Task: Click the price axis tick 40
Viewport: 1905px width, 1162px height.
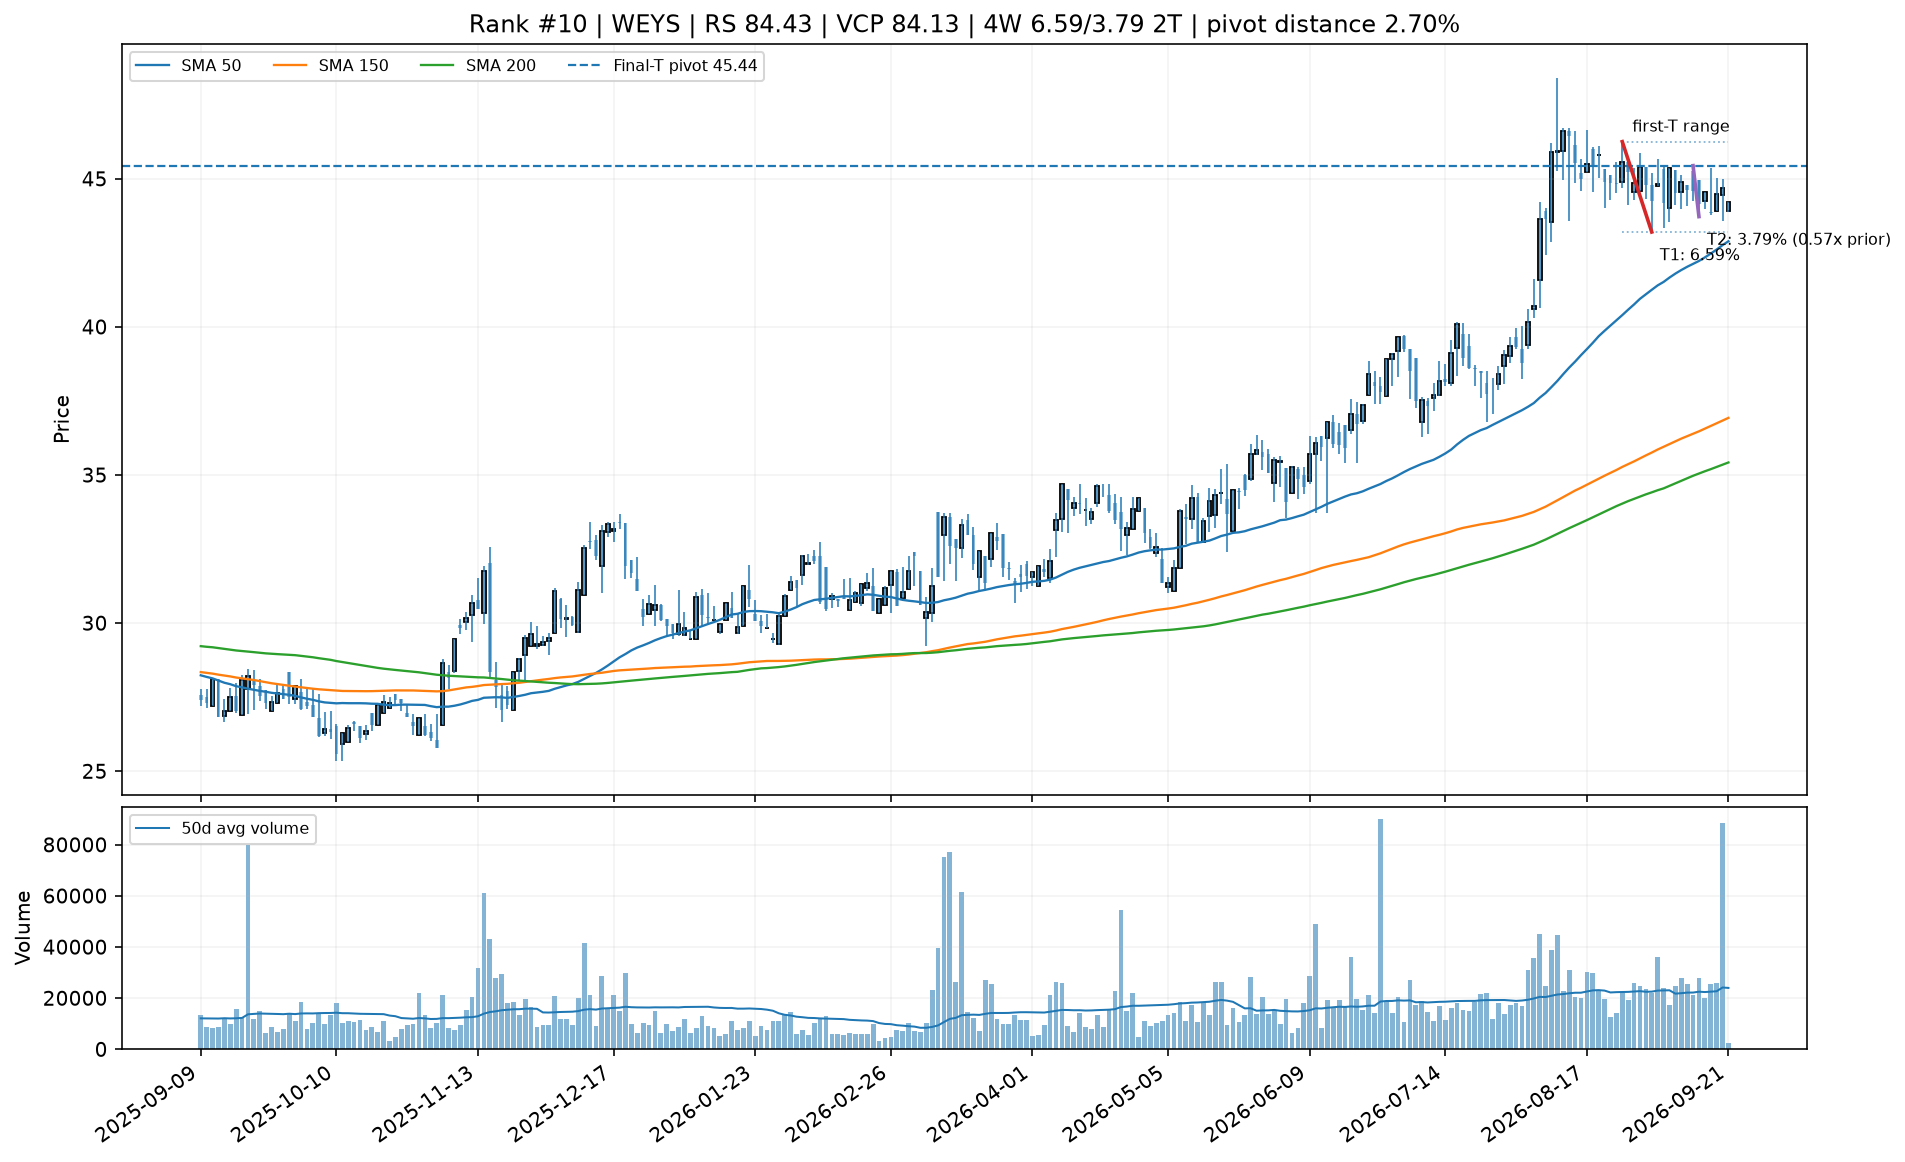Action: (x=97, y=327)
